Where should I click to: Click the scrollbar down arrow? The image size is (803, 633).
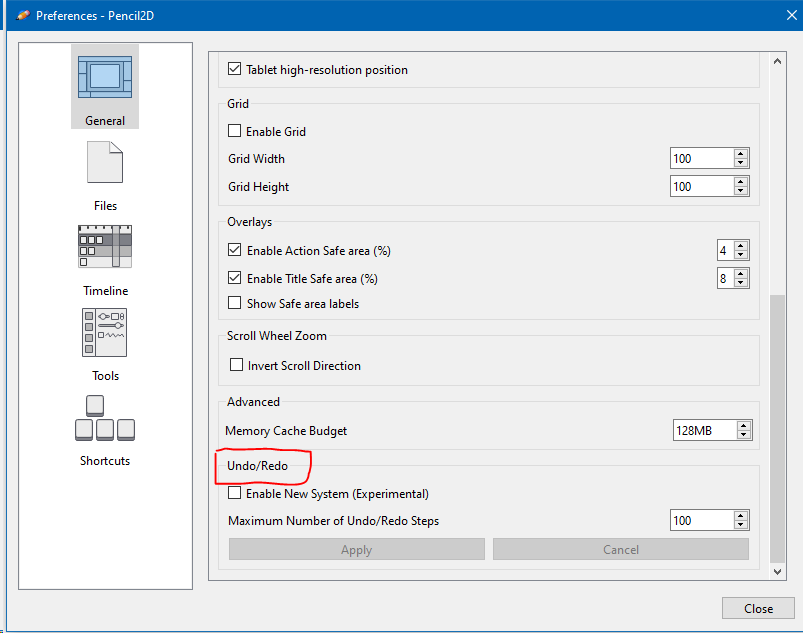[x=777, y=571]
